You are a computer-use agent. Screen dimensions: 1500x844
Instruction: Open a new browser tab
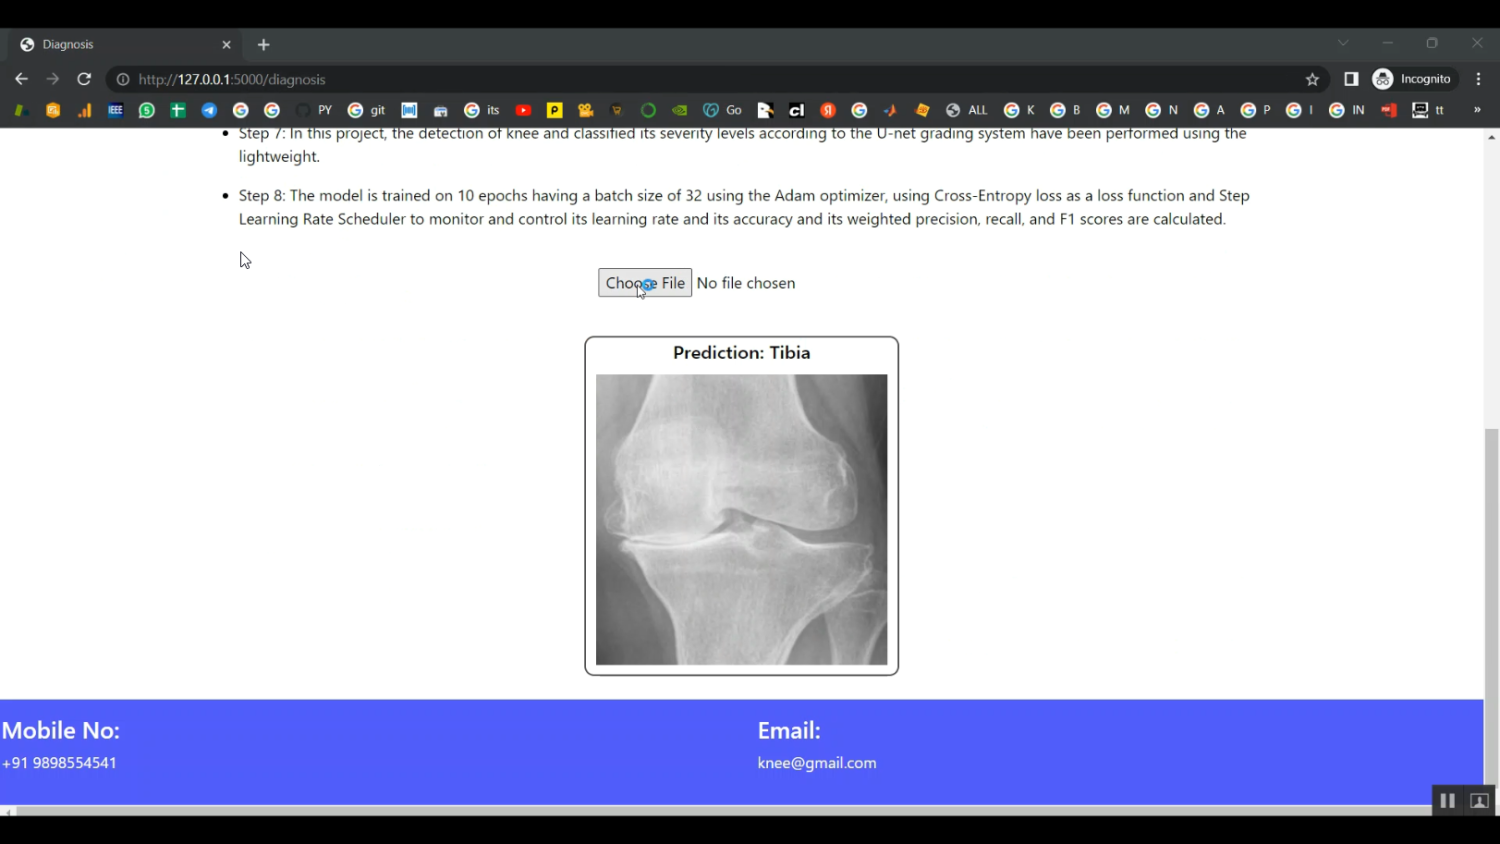tap(264, 45)
